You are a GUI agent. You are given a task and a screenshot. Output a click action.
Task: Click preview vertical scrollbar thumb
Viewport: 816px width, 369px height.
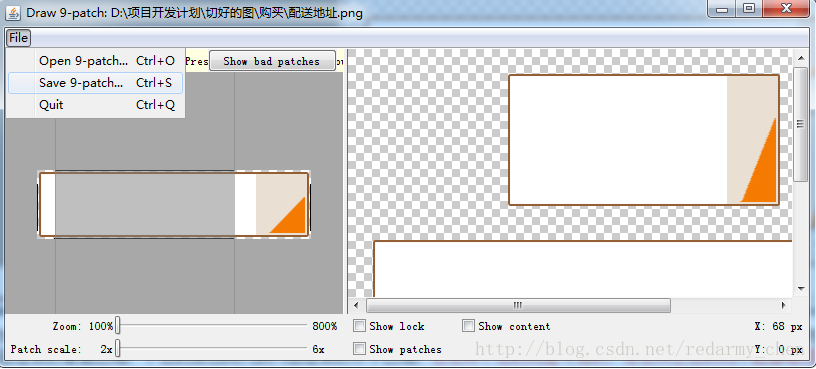coord(800,124)
